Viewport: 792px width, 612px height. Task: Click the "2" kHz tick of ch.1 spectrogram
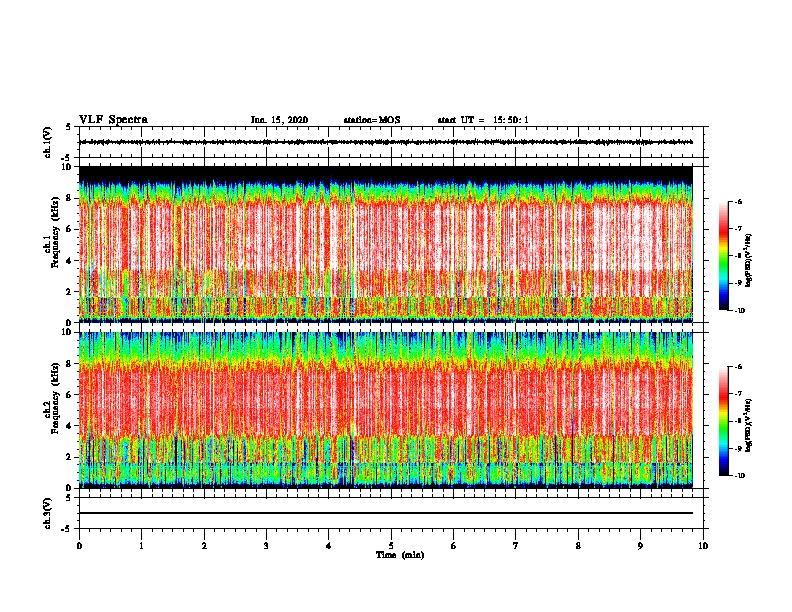pyautogui.click(x=69, y=291)
